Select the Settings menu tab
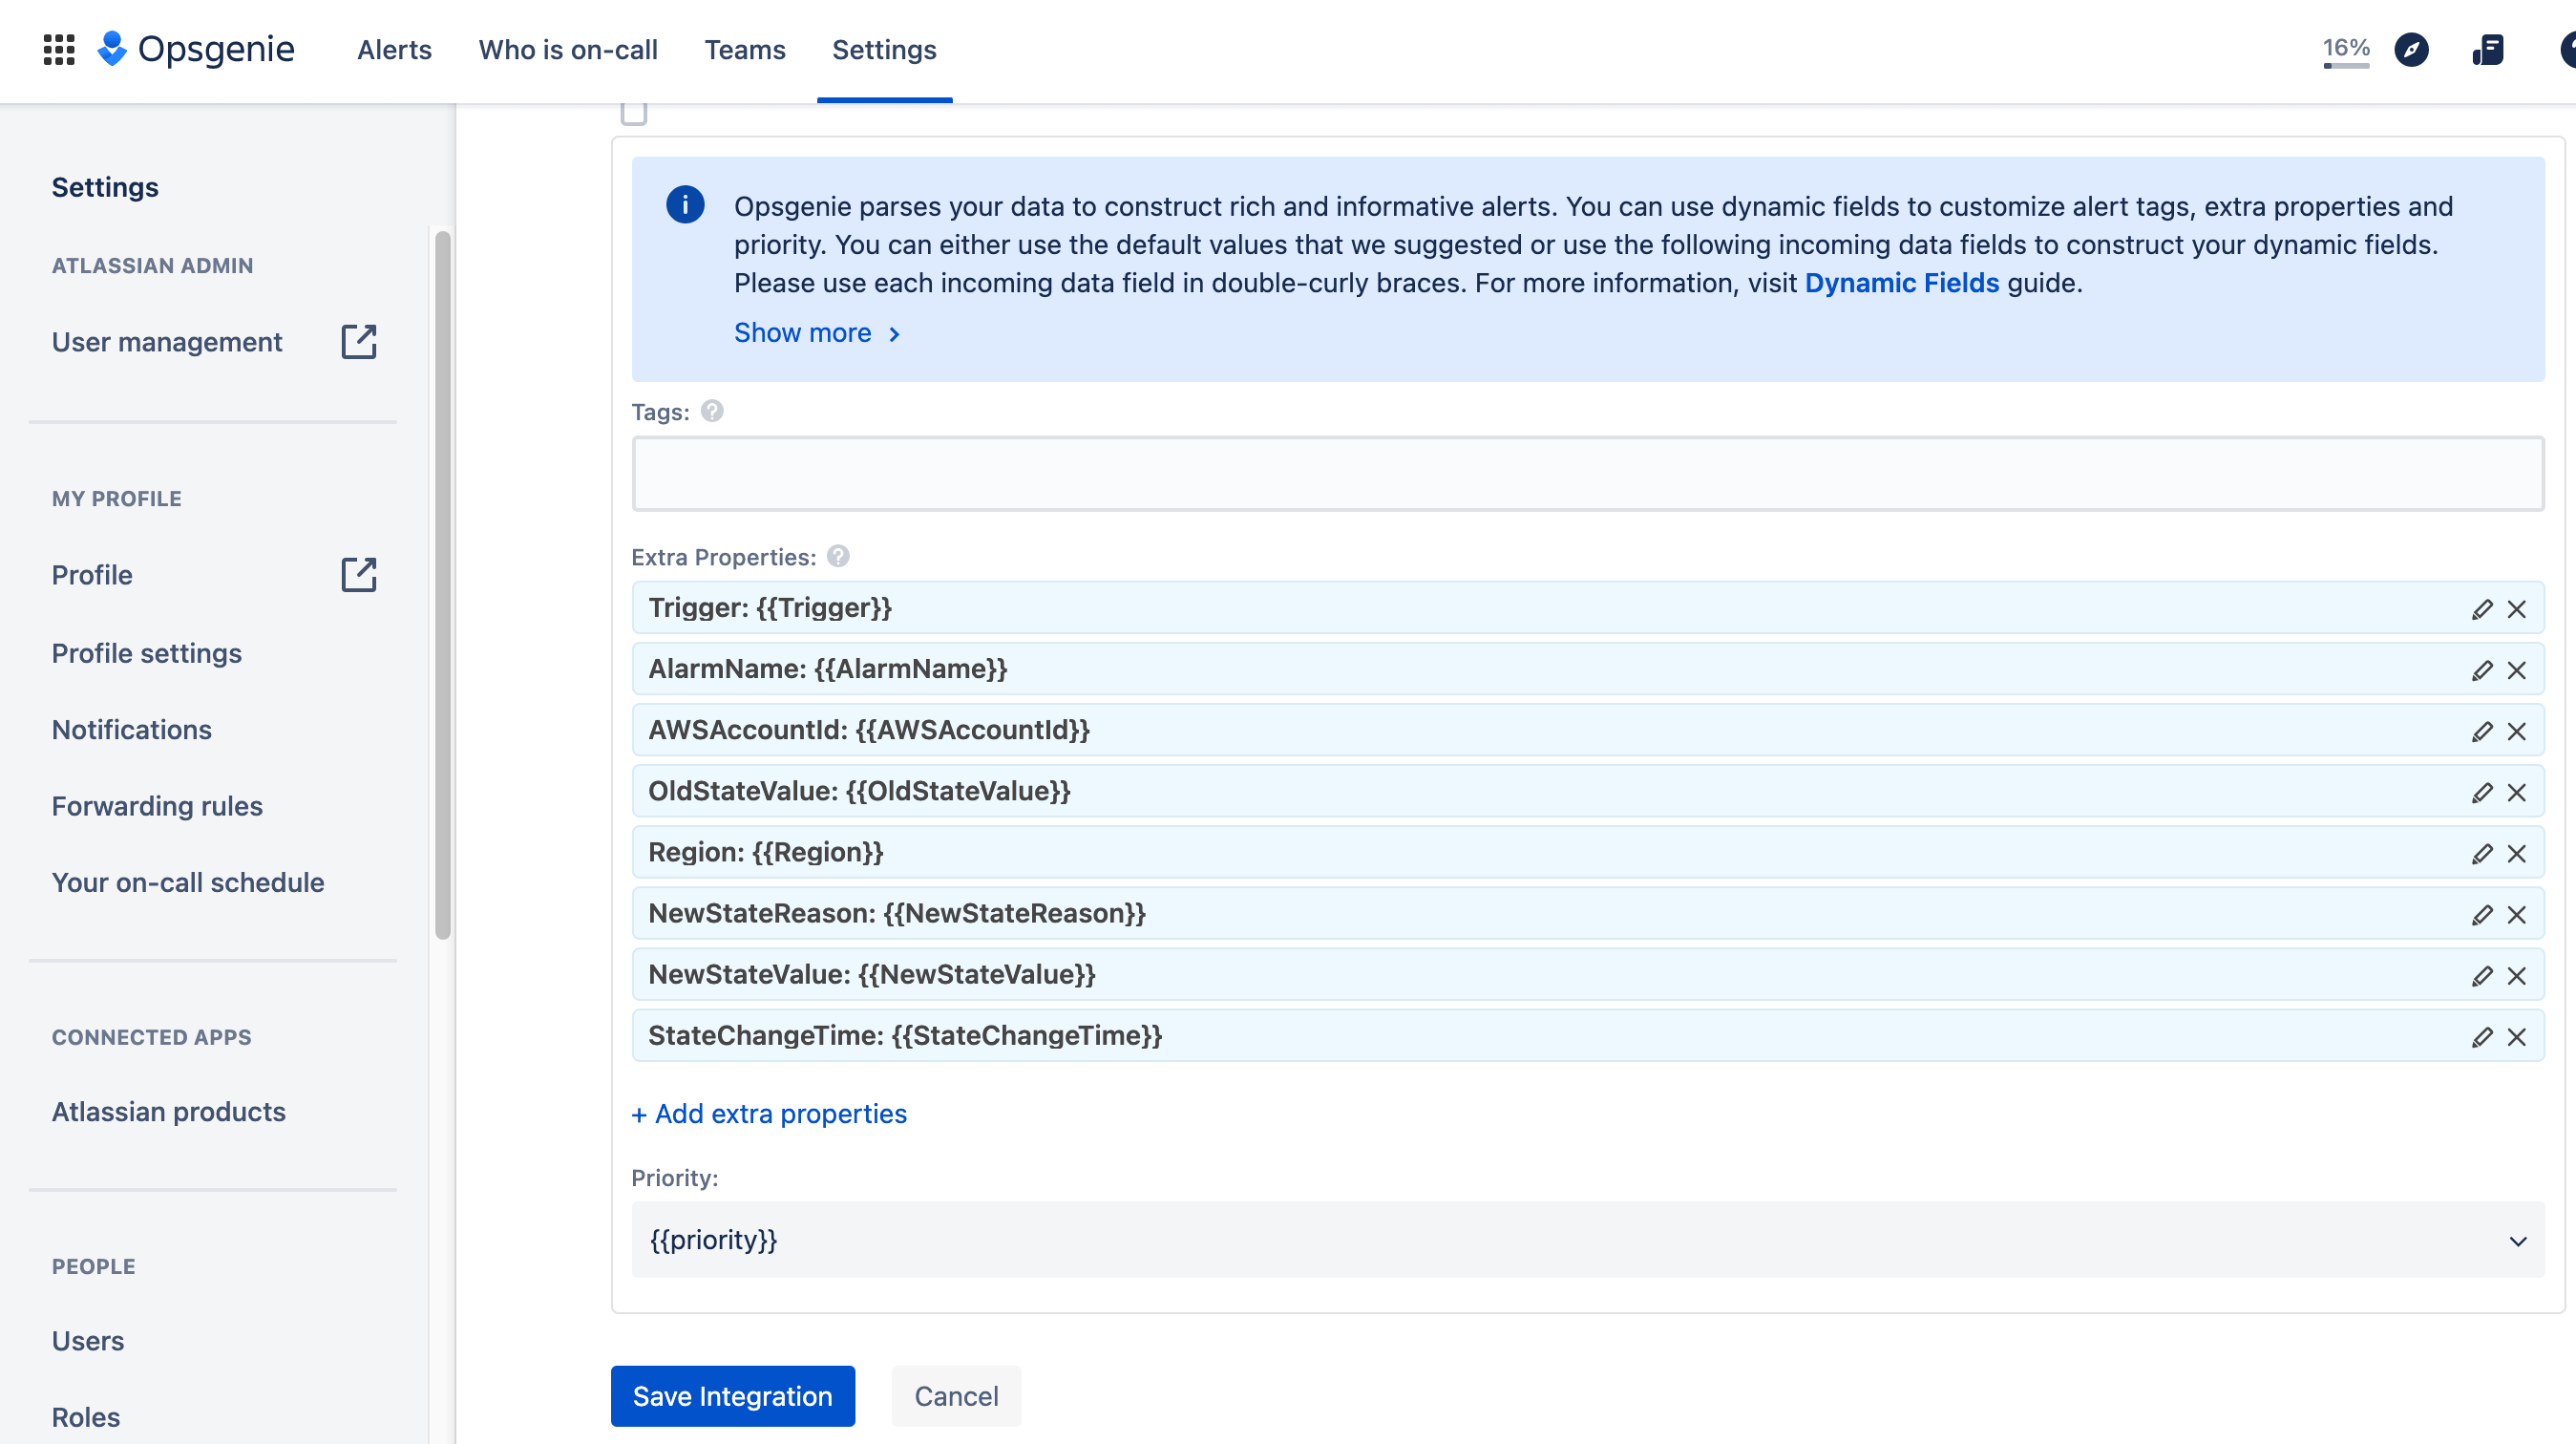 [885, 50]
